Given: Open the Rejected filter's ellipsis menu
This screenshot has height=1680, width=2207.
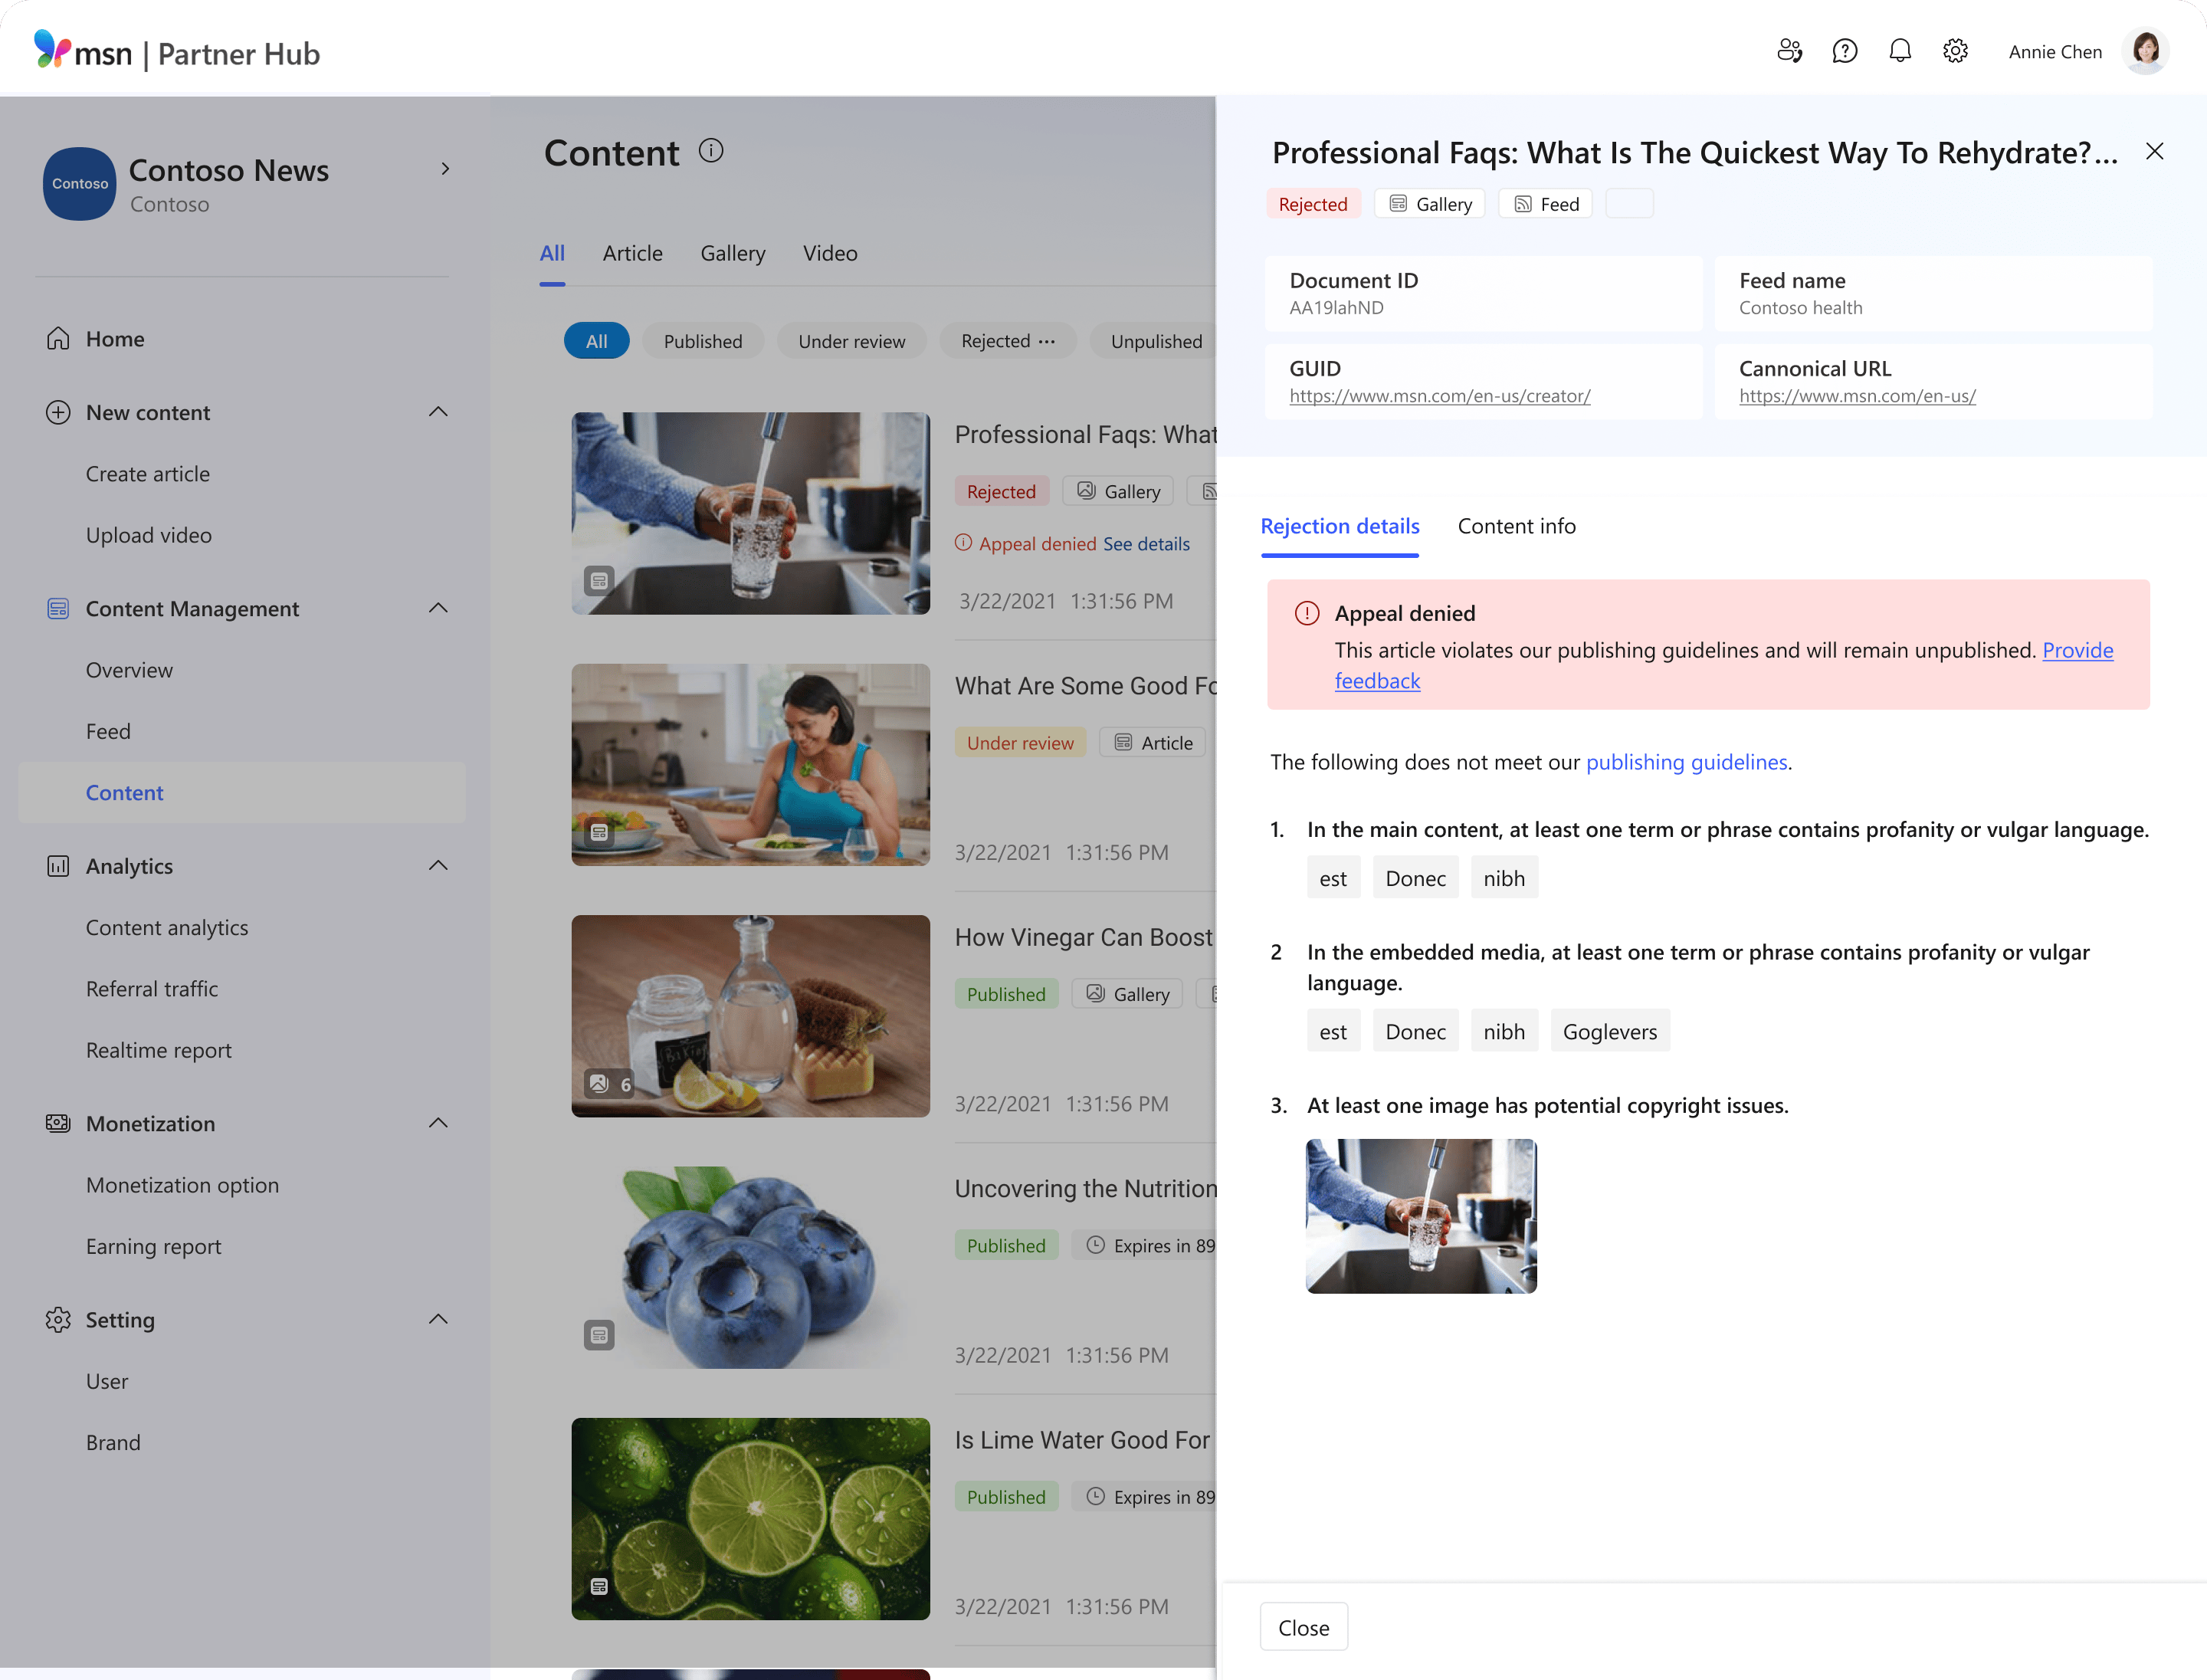Looking at the screenshot, I should click(1048, 343).
